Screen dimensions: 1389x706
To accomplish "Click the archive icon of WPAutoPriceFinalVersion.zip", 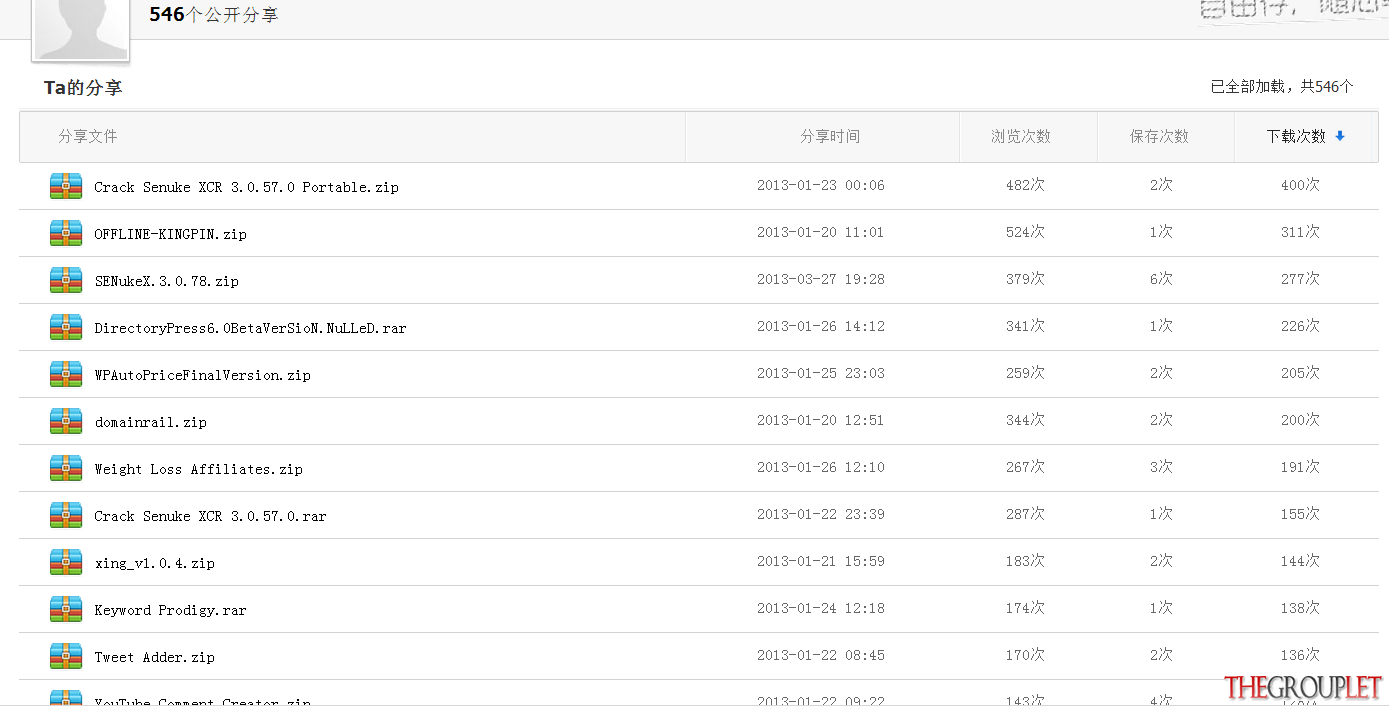I will pos(66,374).
